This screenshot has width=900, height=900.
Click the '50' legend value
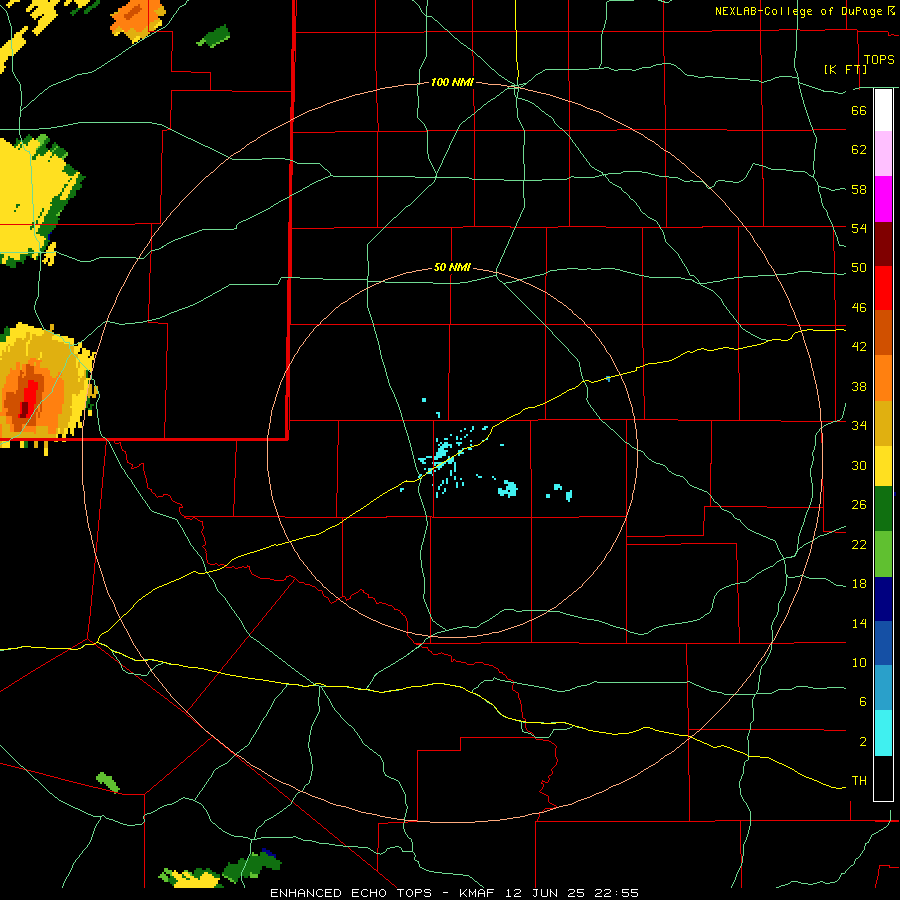coord(859,268)
